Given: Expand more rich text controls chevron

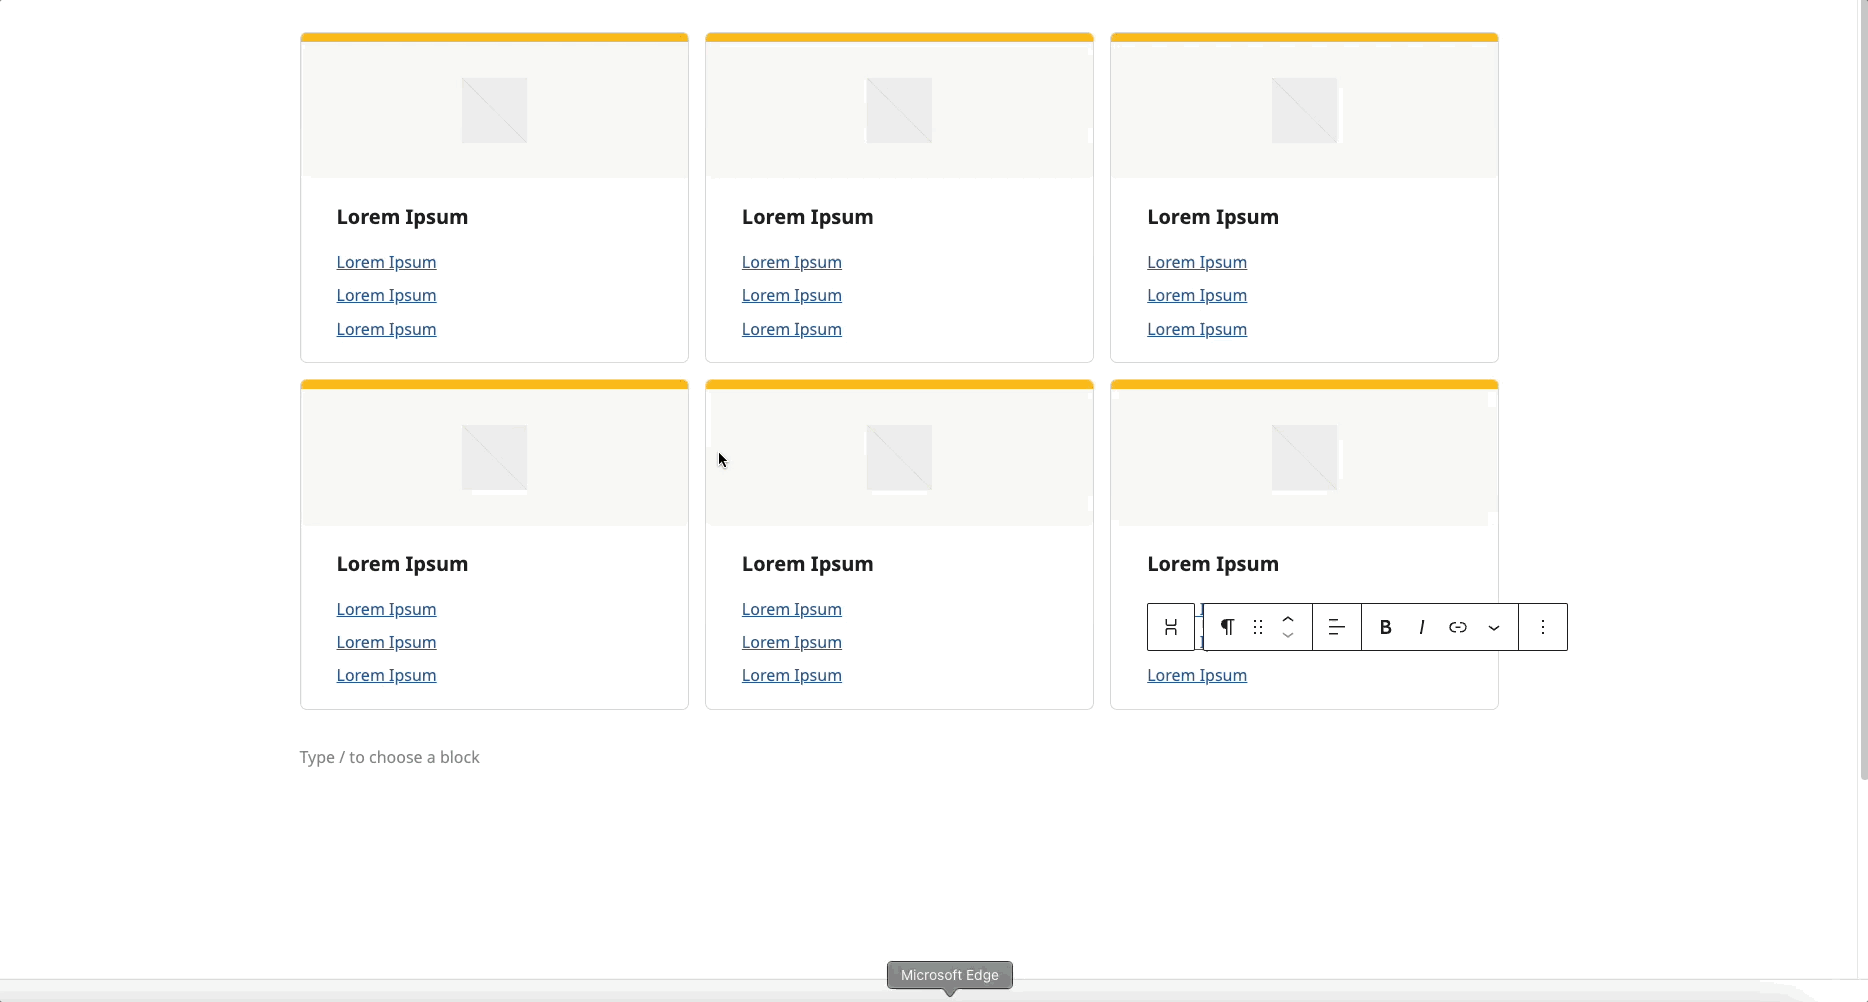Looking at the screenshot, I should point(1493,627).
